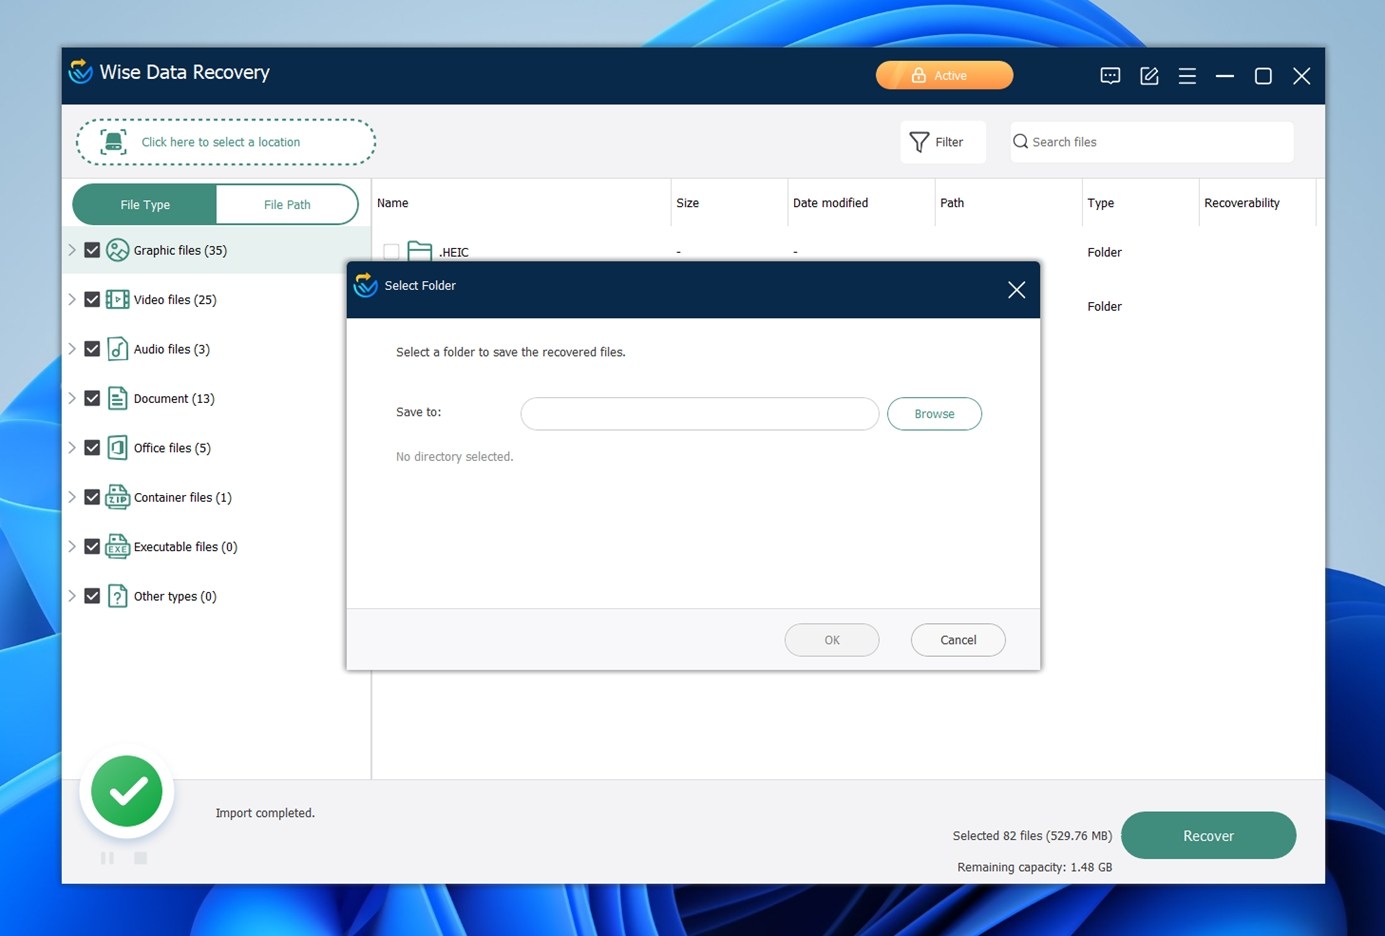
Task: Click the Executable files EXE icon
Action: (x=118, y=546)
